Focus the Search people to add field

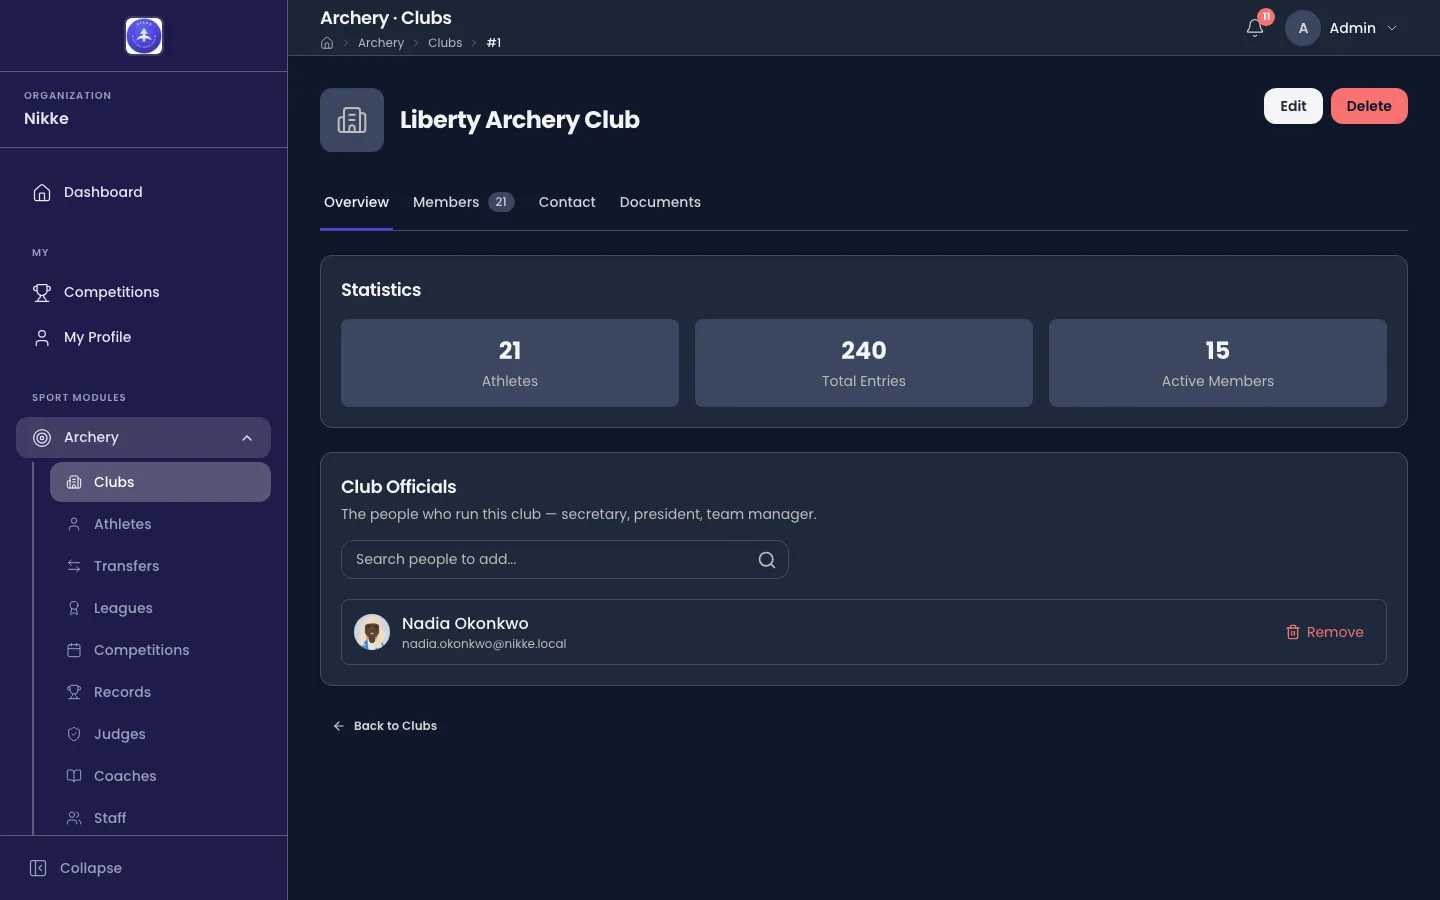coord(565,560)
